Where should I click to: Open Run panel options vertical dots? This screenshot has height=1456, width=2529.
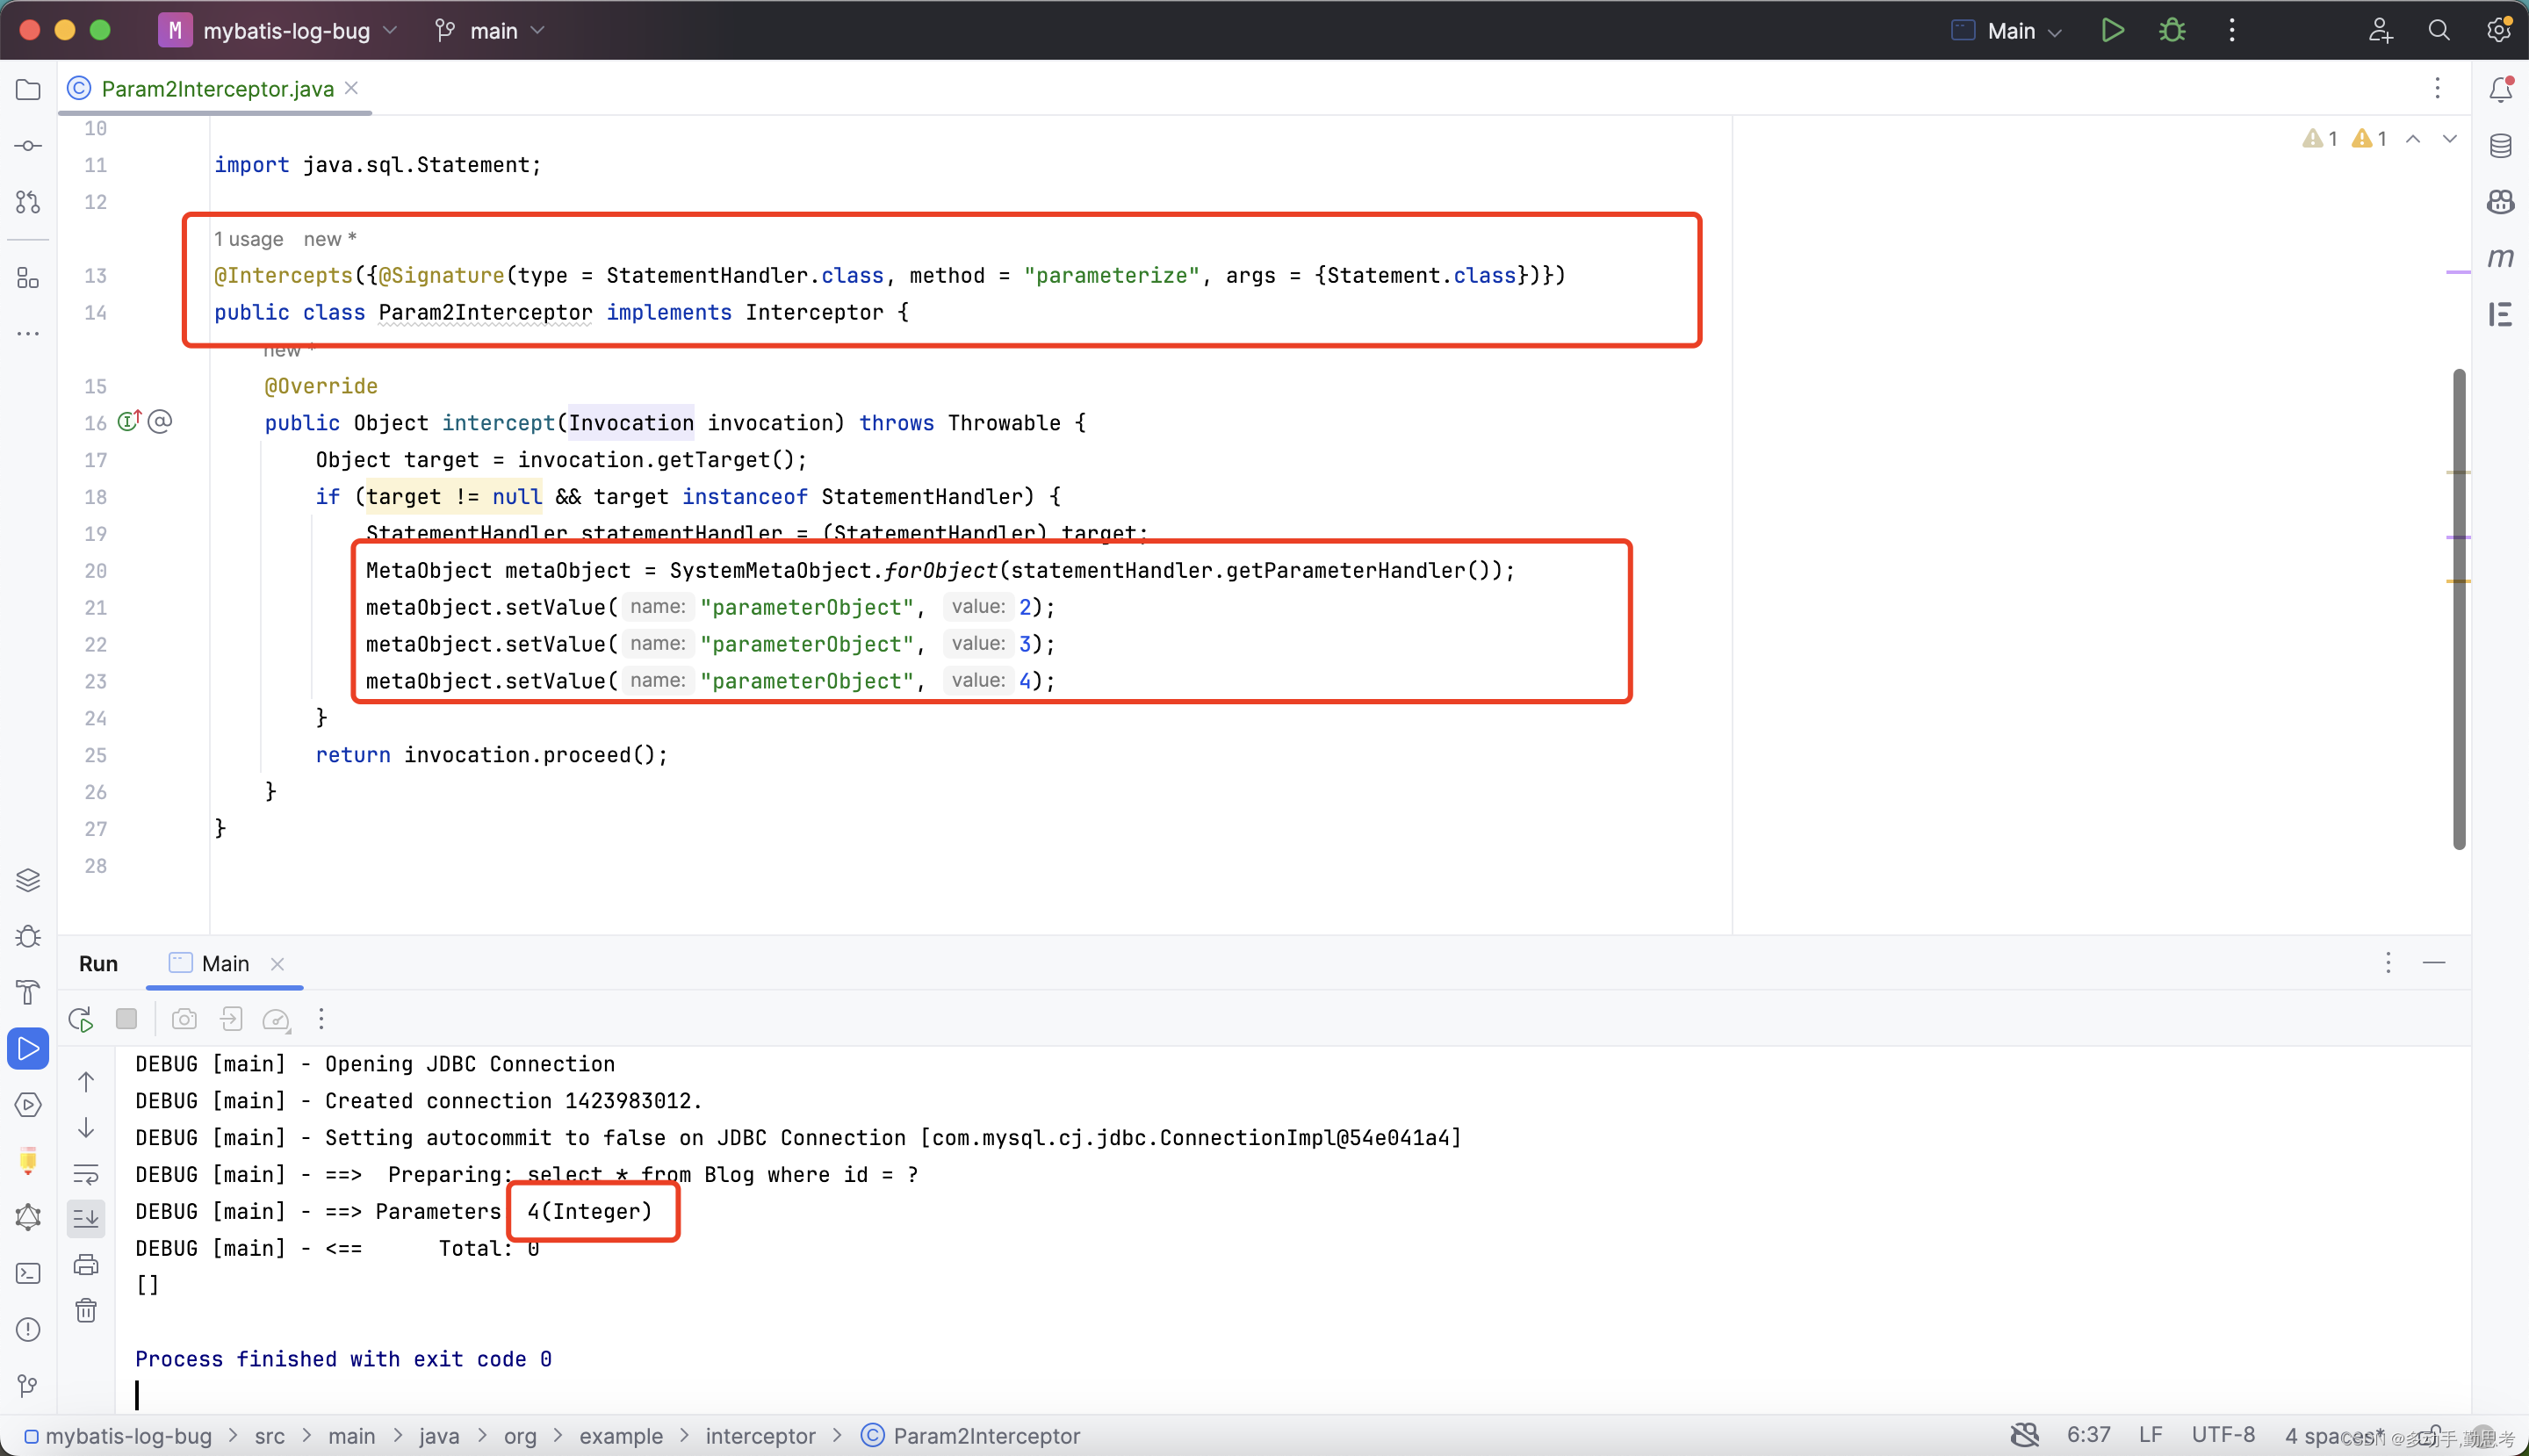[2388, 963]
